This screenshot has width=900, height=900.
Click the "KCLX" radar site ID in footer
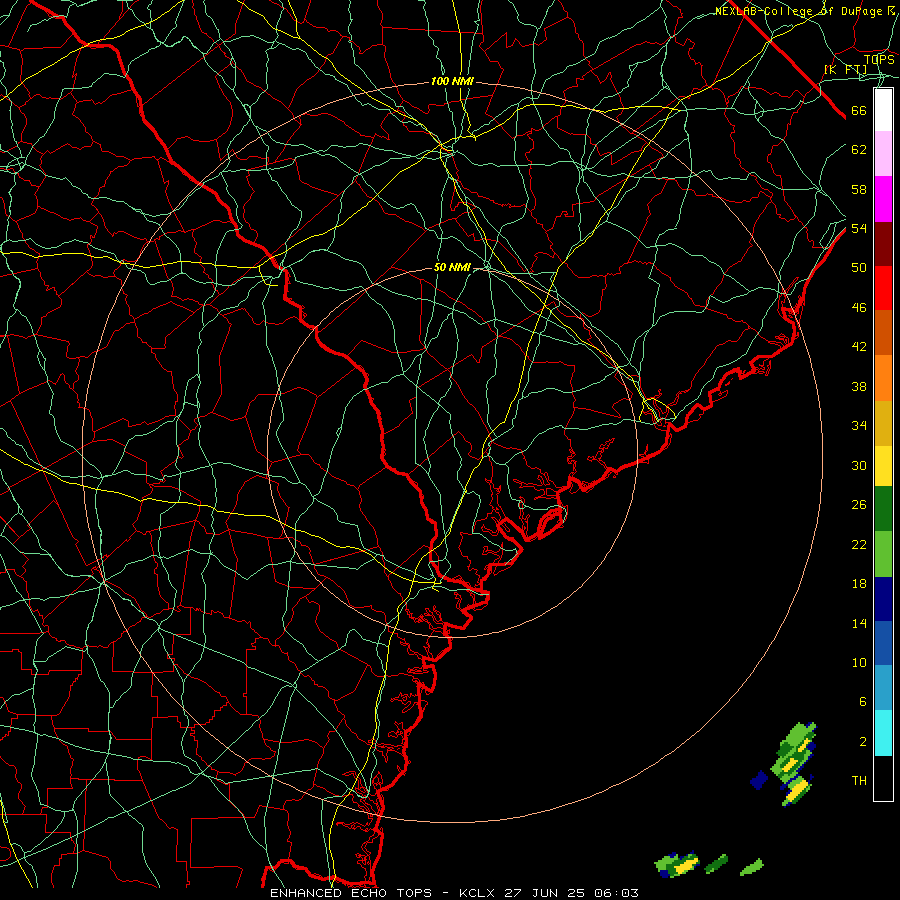[479, 893]
